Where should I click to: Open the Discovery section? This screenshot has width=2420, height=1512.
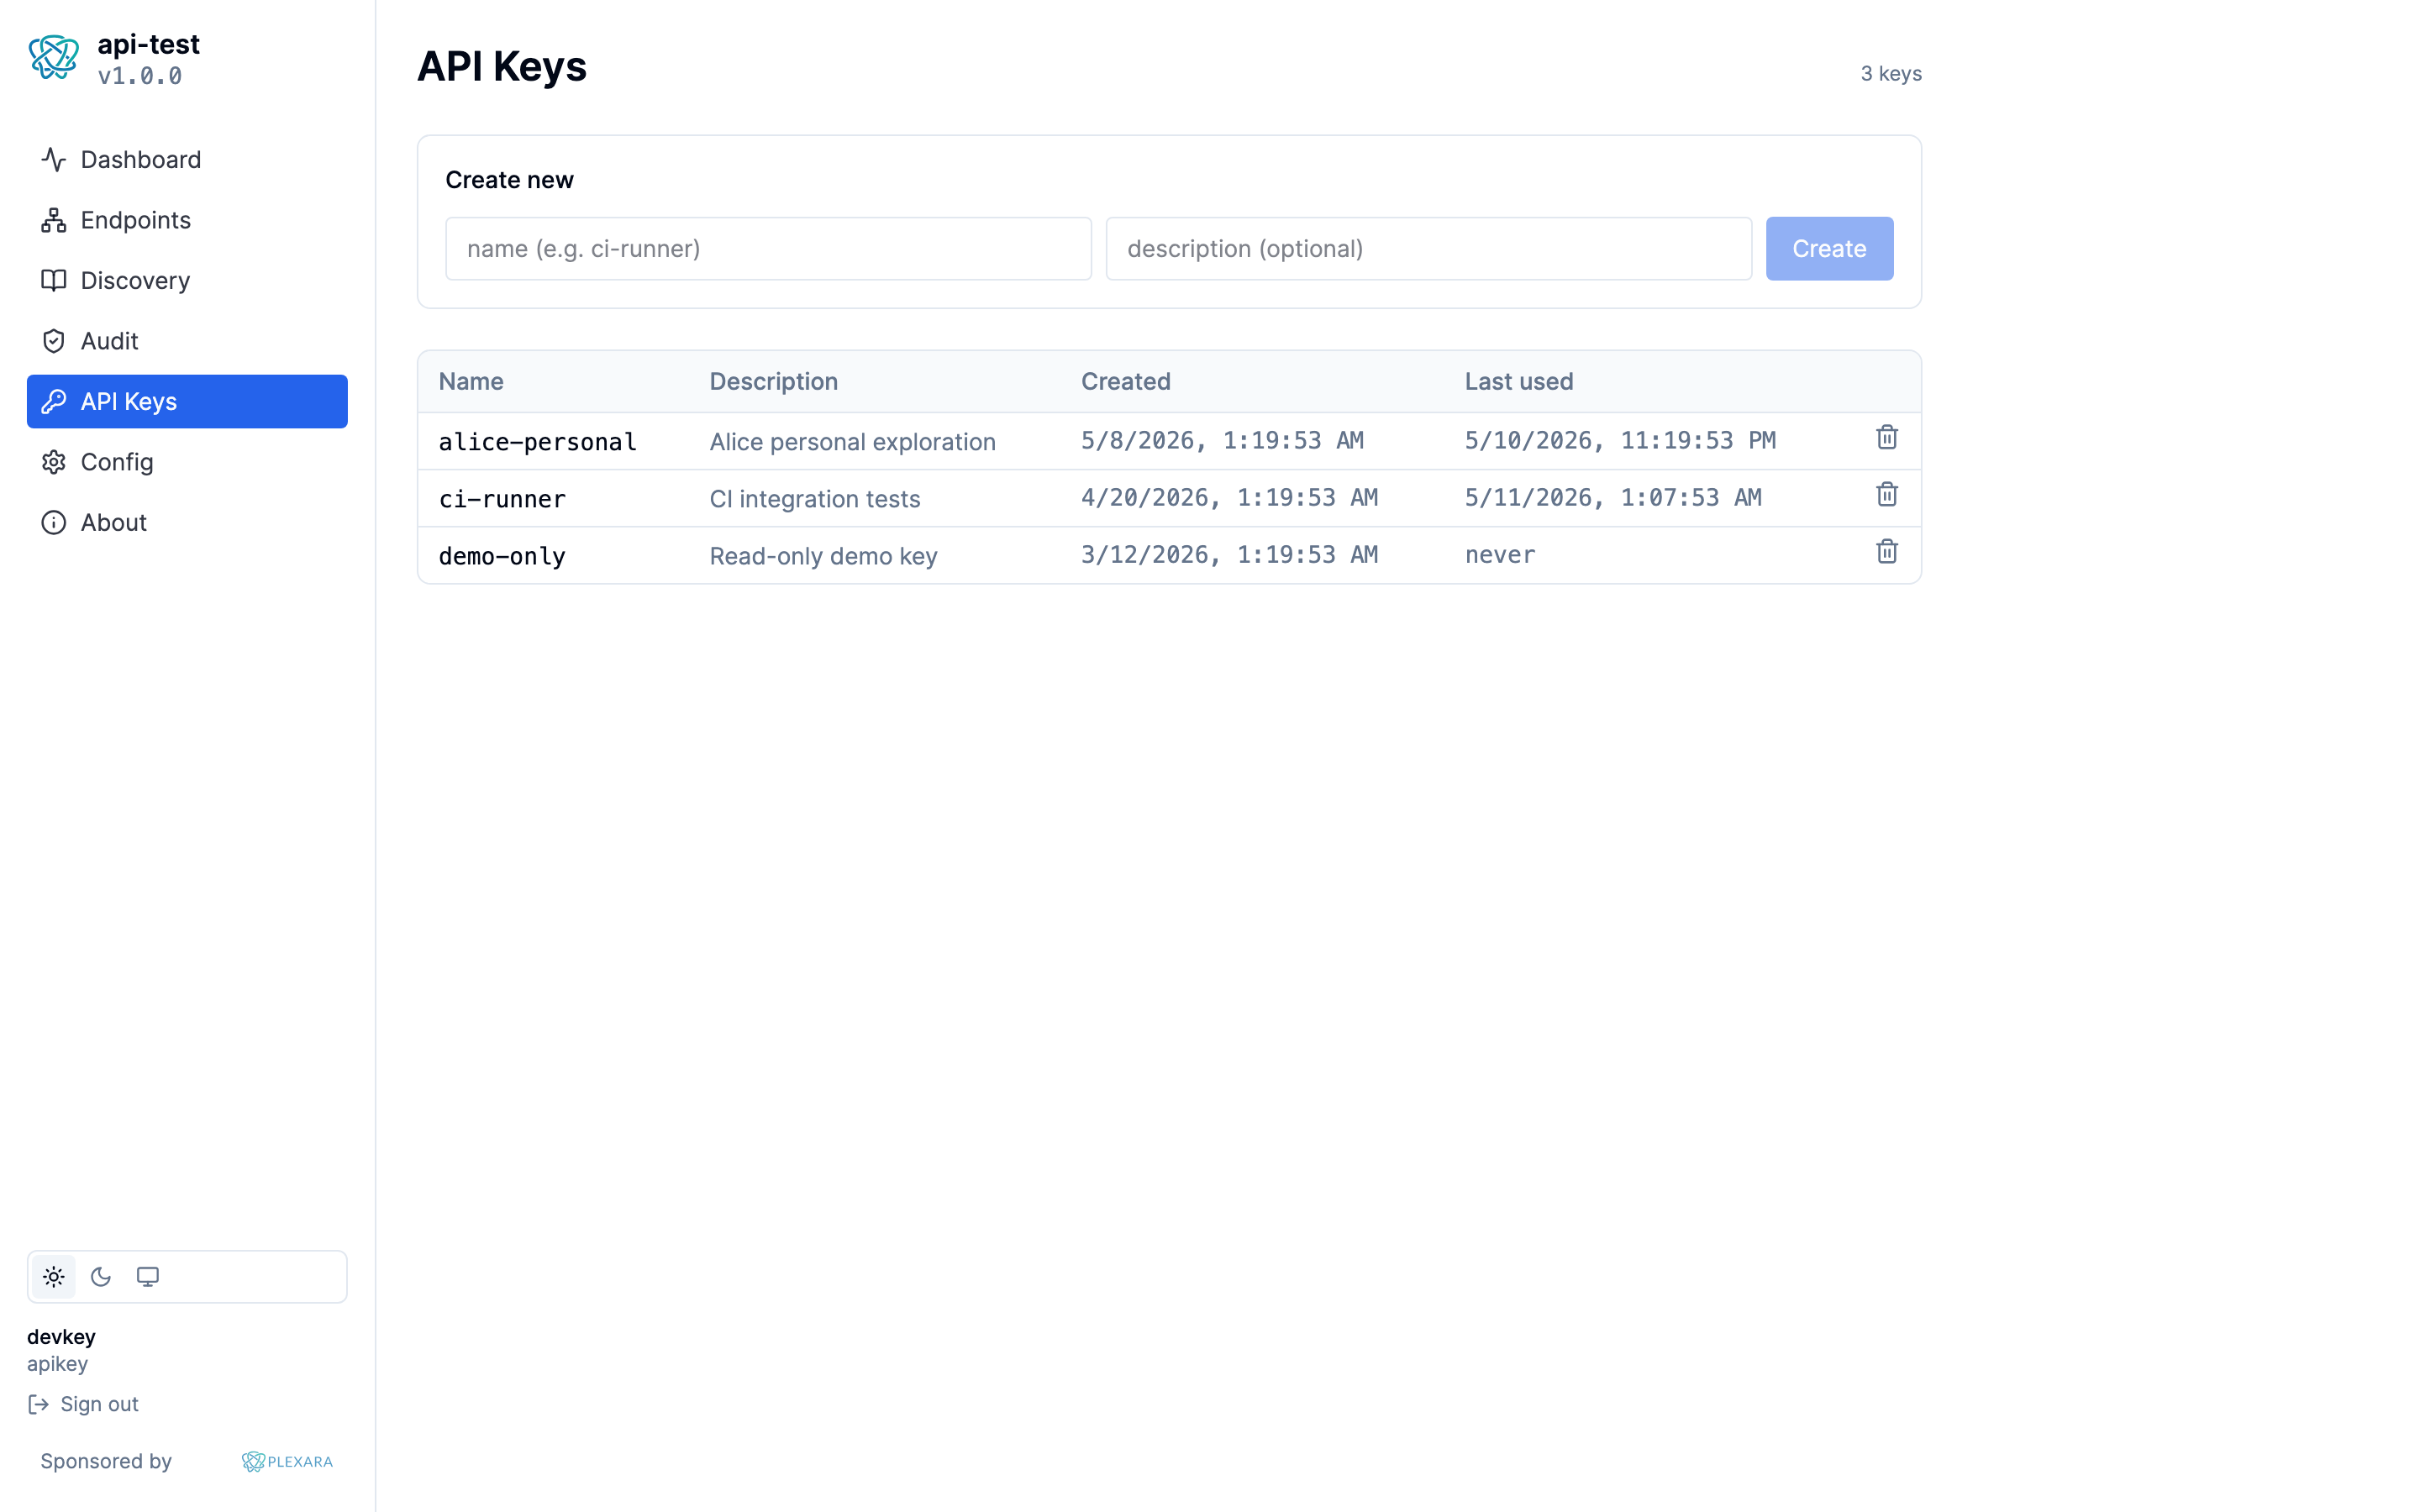coord(187,281)
